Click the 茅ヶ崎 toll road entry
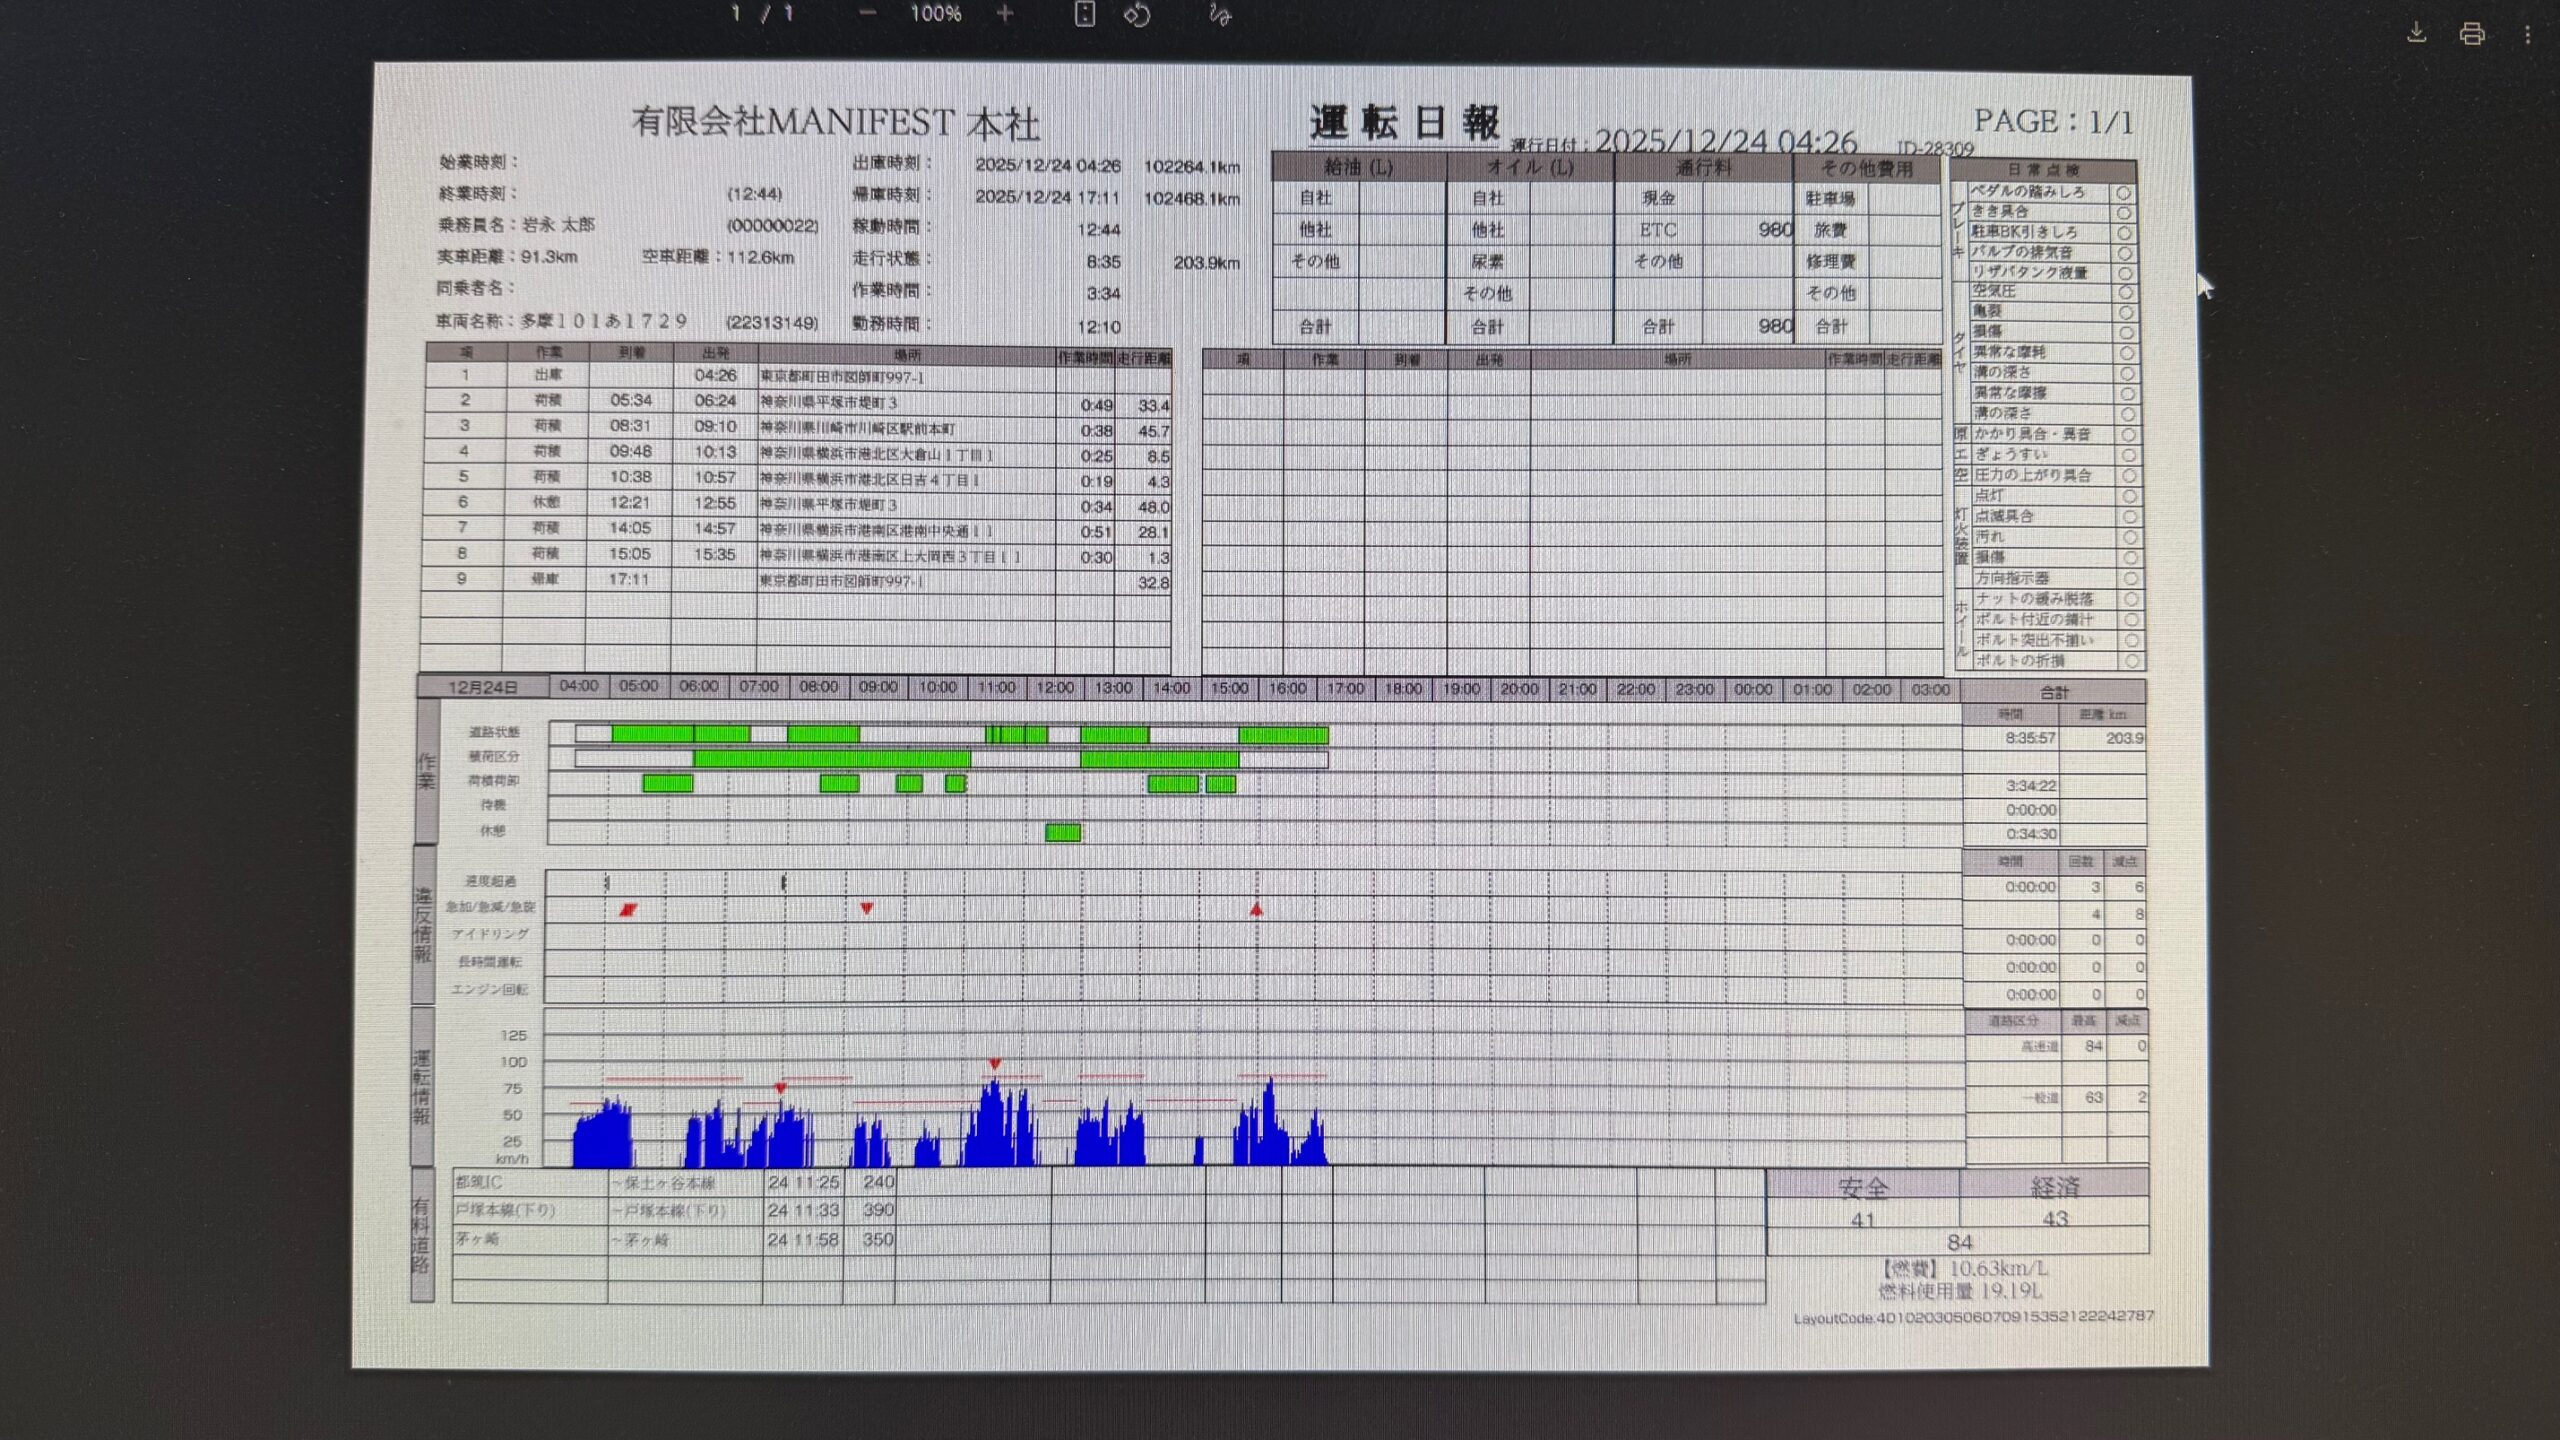Viewport: 2560px width, 1440px height. (x=478, y=1239)
